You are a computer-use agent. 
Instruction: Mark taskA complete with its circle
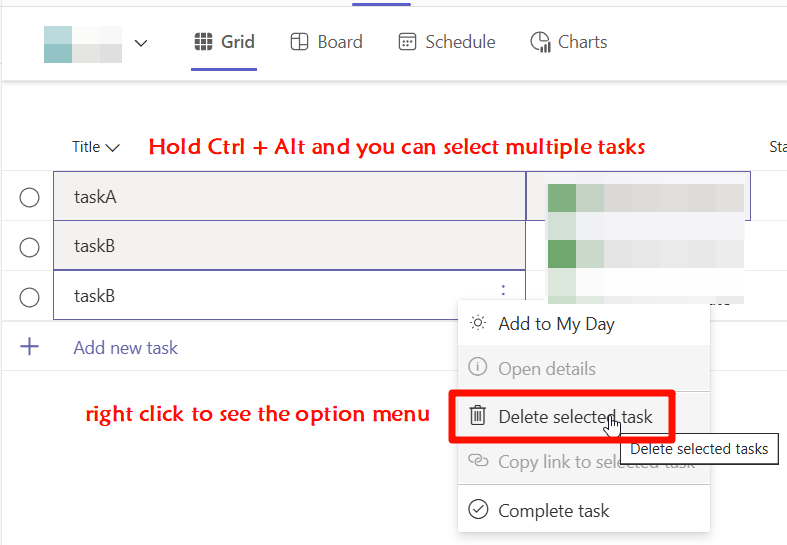click(30, 198)
